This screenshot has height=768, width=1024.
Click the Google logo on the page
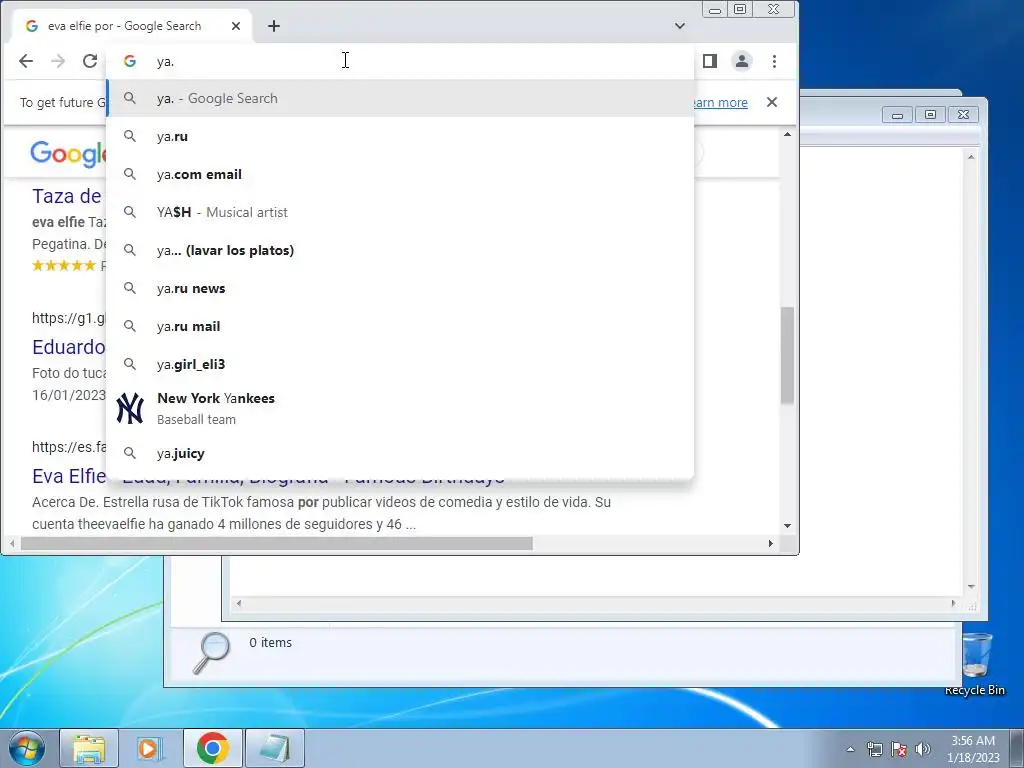pyautogui.click(x=69, y=153)
